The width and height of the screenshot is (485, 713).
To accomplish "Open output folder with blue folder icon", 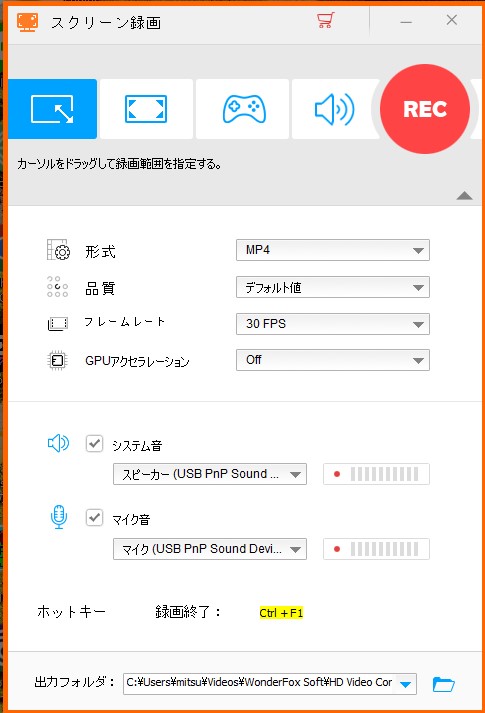I will (x=443, y=684).
